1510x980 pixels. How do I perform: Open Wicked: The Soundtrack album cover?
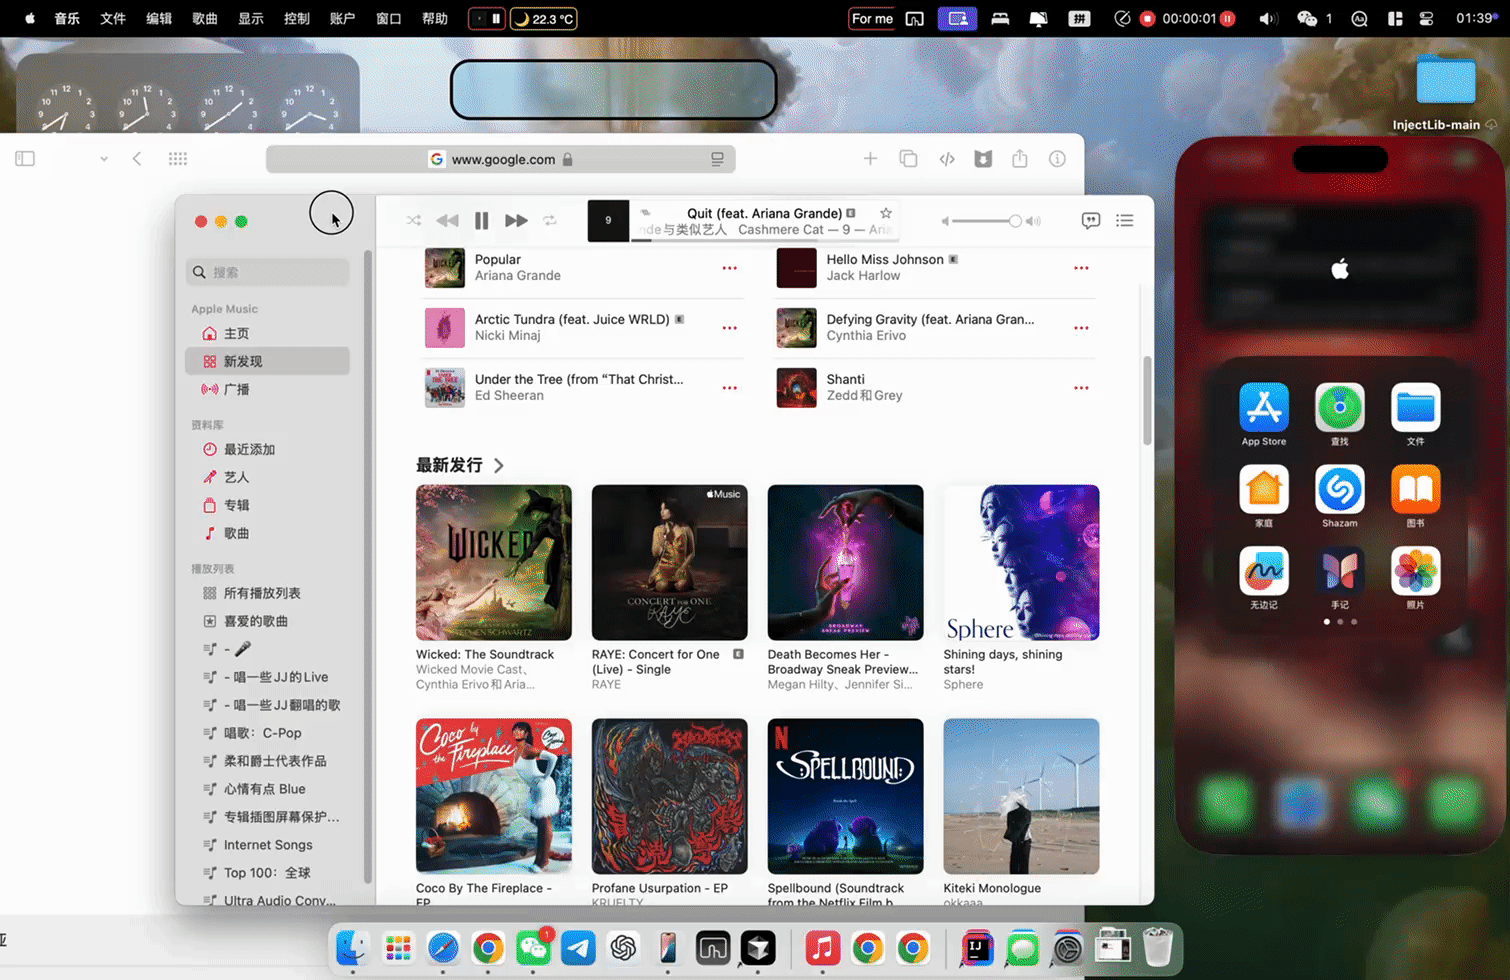coord(494,563)
